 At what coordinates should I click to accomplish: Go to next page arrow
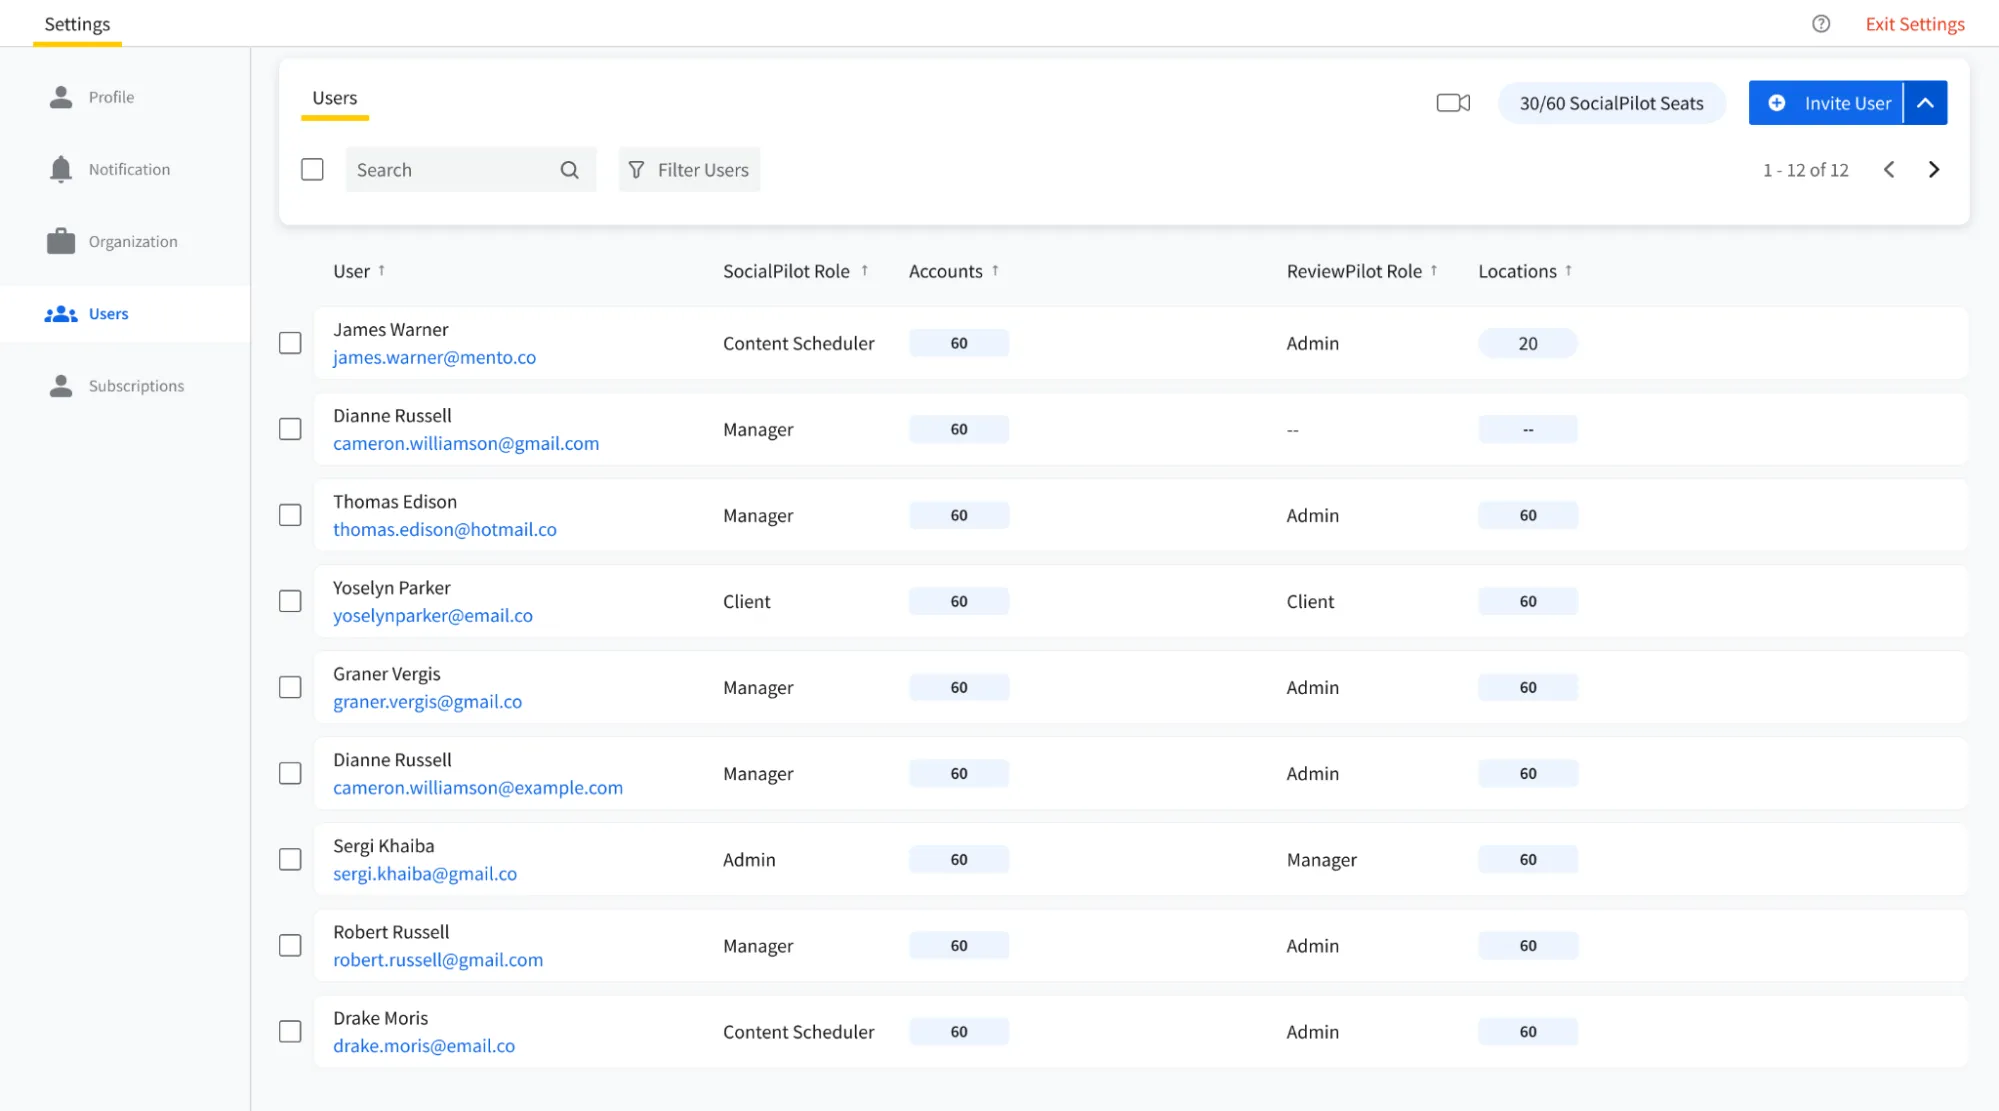point(1934,170)
